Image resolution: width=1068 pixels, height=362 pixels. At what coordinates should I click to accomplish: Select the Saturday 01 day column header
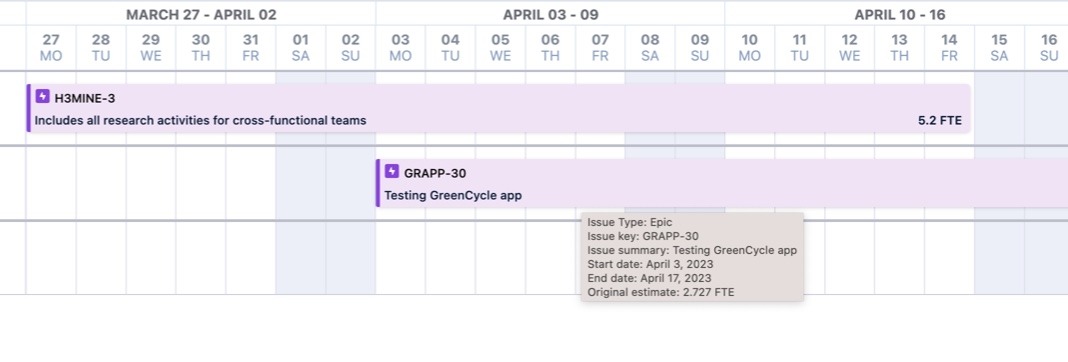(x=300, y=48)
